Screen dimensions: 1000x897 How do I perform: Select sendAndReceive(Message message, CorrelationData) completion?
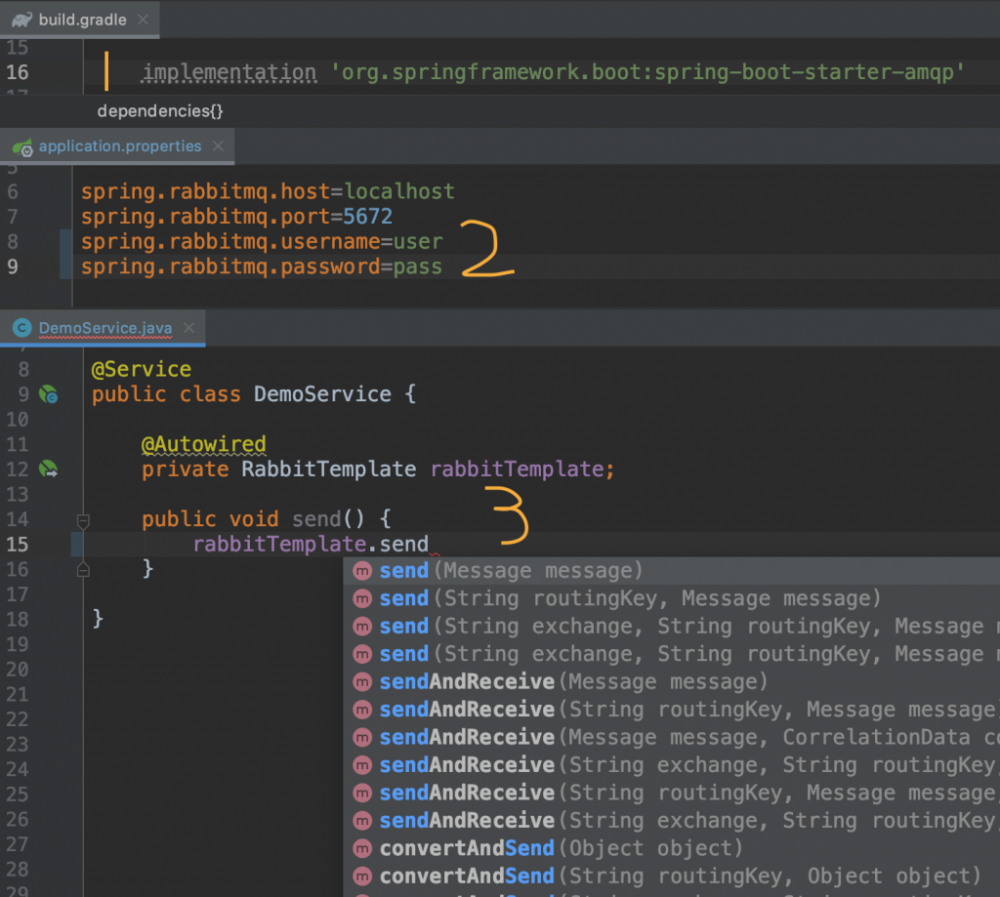point(672,737)
